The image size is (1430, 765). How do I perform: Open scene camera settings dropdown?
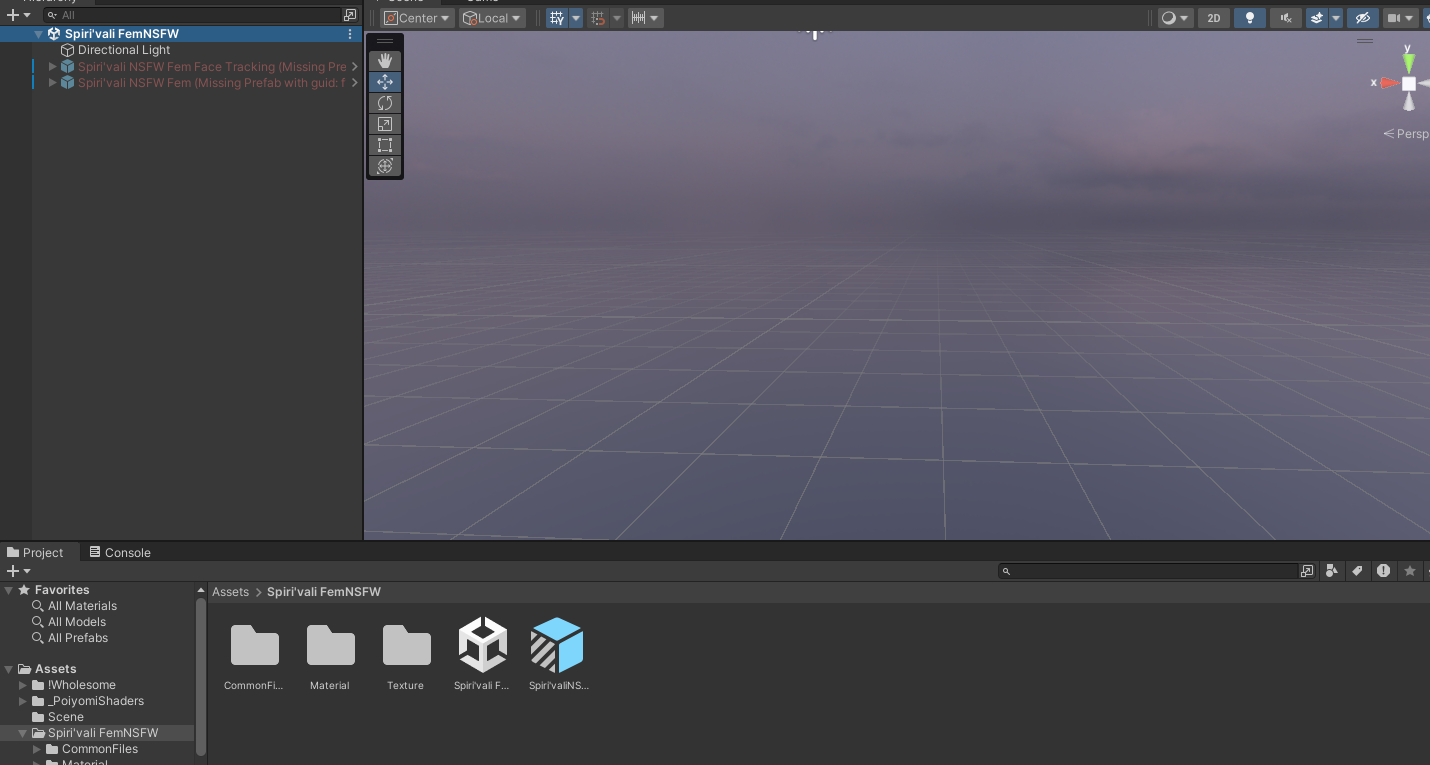1401,18
